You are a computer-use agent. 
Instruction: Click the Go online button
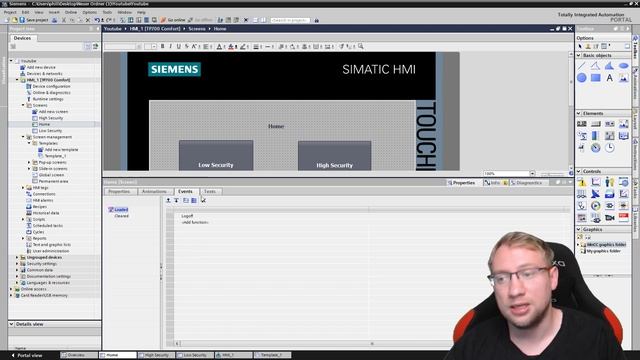click(x=173, y=20)
